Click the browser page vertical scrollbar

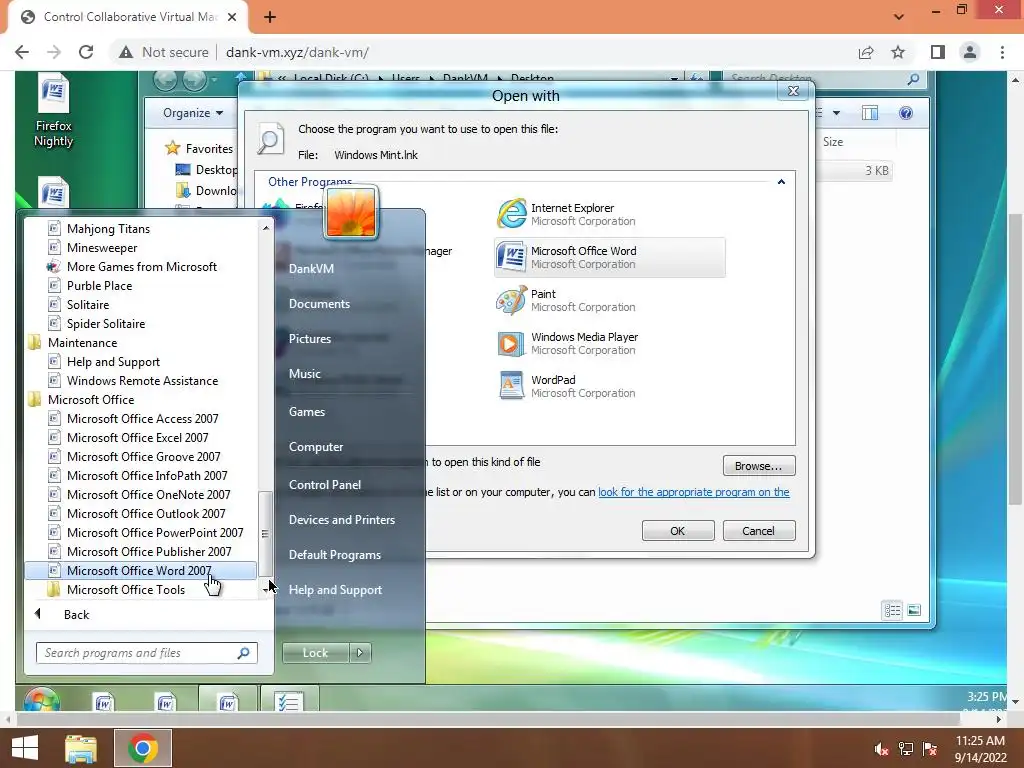point(1015,359)
